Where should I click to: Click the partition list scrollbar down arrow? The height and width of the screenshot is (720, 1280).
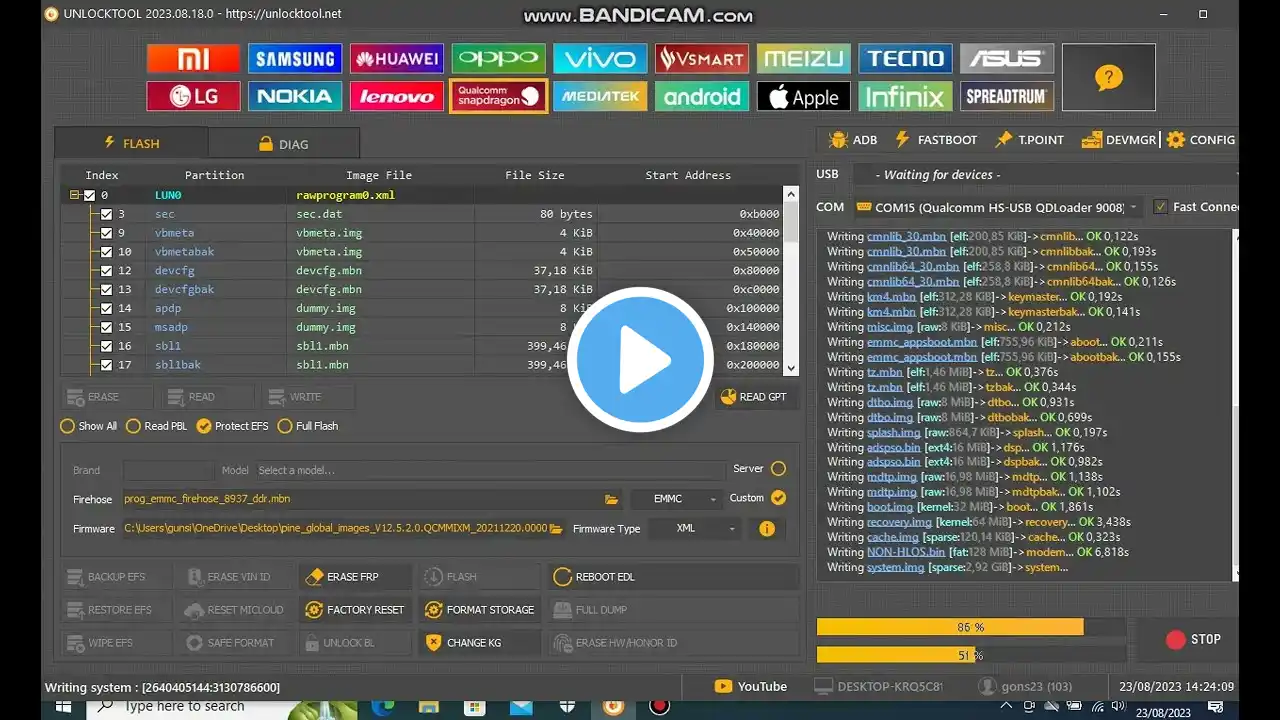point(791,367)
